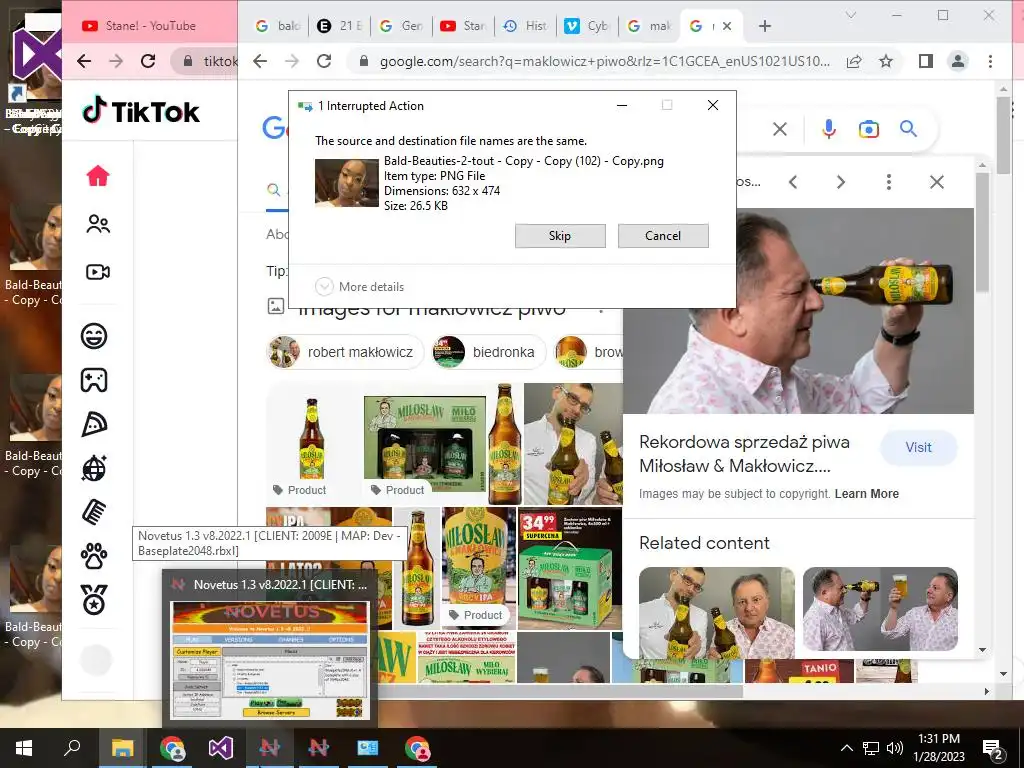The image size is (1024, 768).
Task: Click Skip in the Interrupted Action dialog
Action: (560, 236)
